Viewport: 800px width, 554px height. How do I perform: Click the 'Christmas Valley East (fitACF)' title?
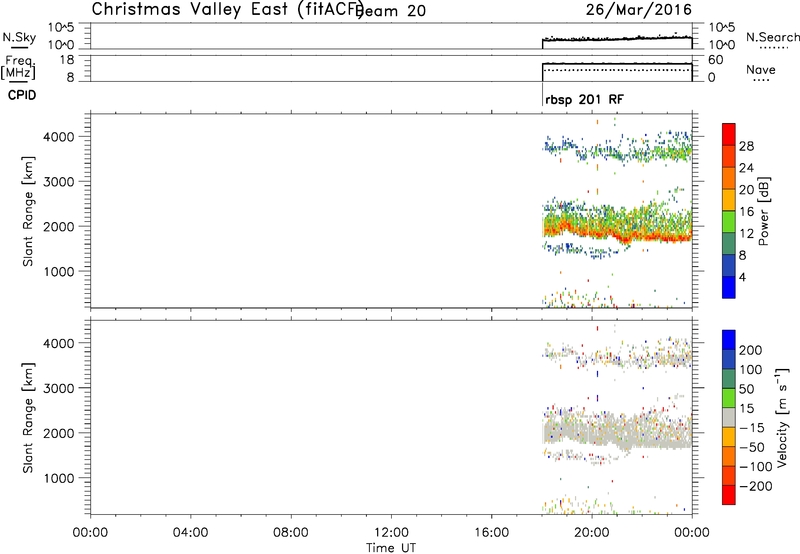(228, 9)
